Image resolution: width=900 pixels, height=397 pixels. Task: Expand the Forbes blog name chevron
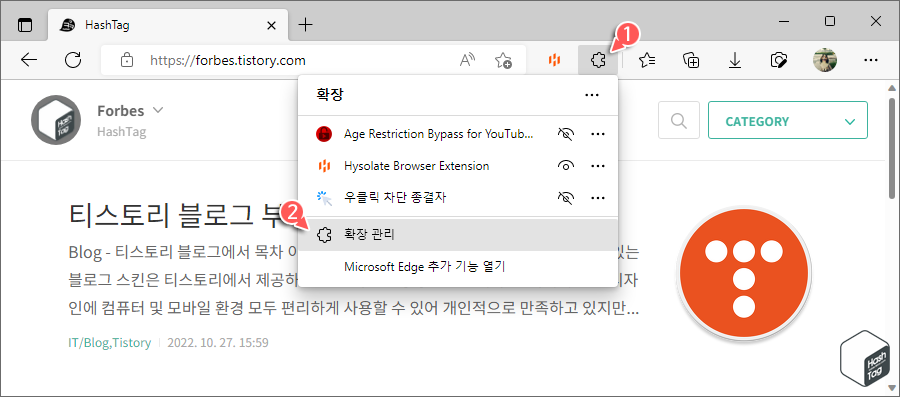click(159, 110)
